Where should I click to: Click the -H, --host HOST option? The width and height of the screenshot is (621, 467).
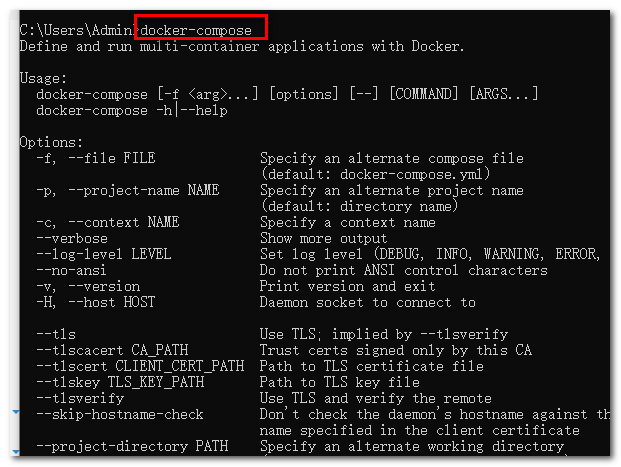point(95,303)
